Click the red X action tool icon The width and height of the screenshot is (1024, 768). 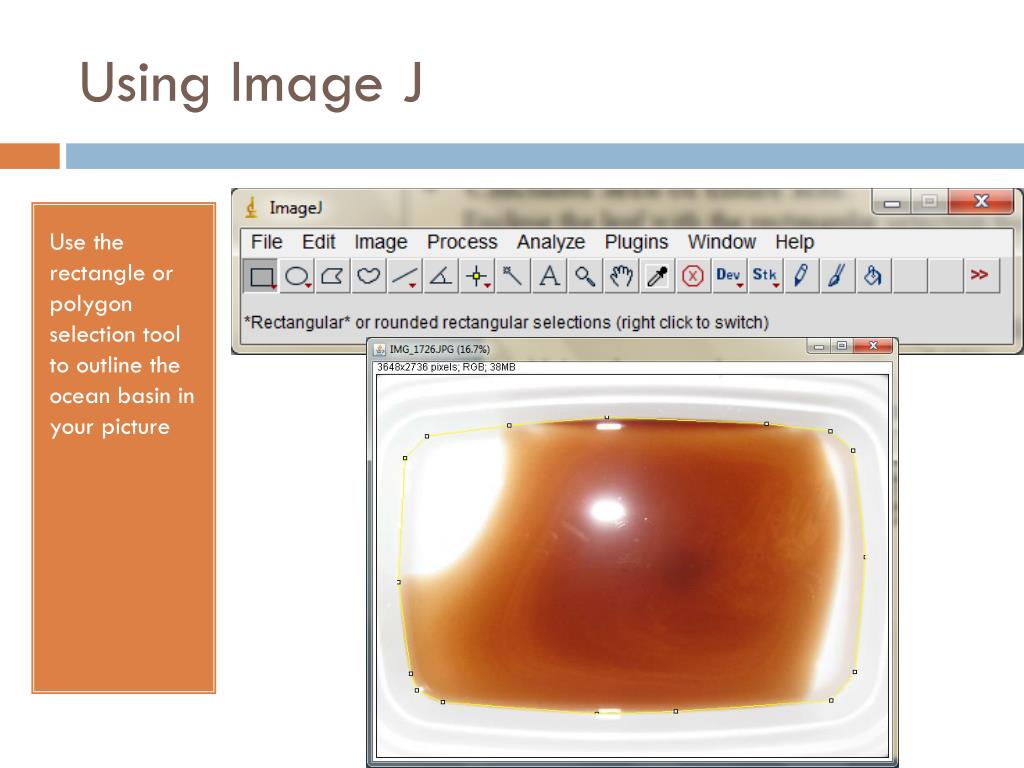[693, 276]
